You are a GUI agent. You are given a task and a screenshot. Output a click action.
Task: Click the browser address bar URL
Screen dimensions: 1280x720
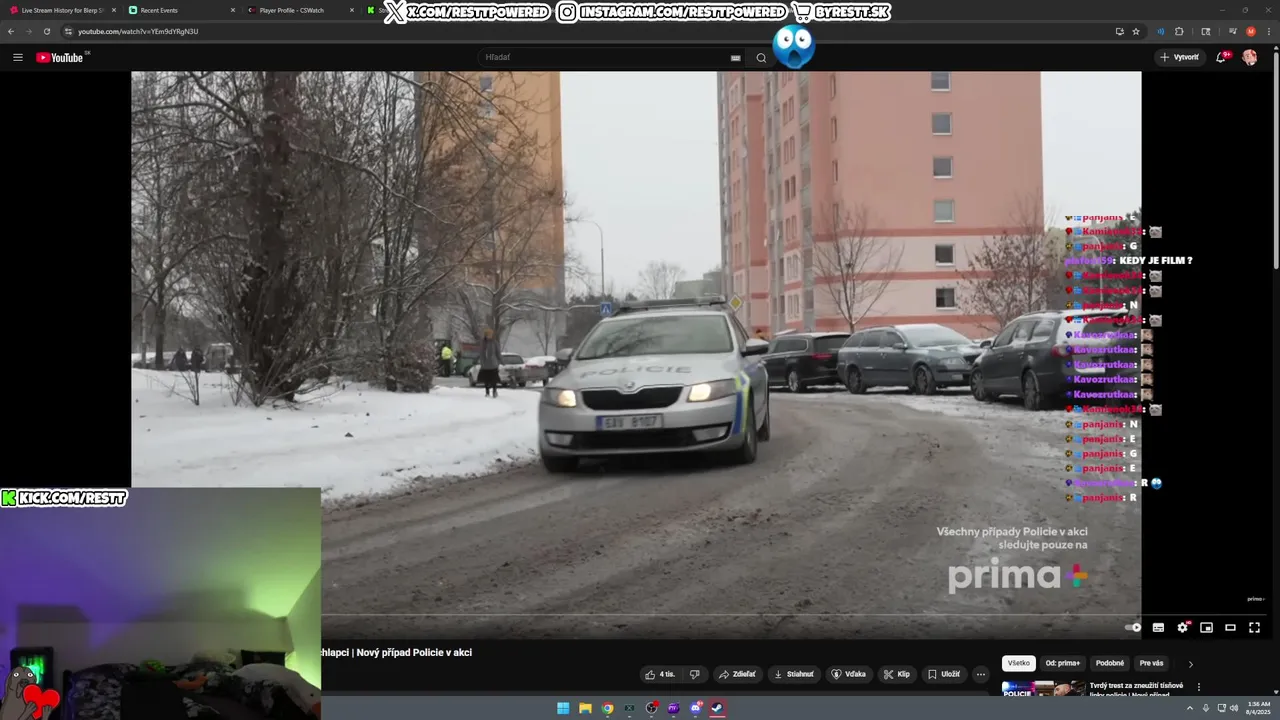coord(138,31)
